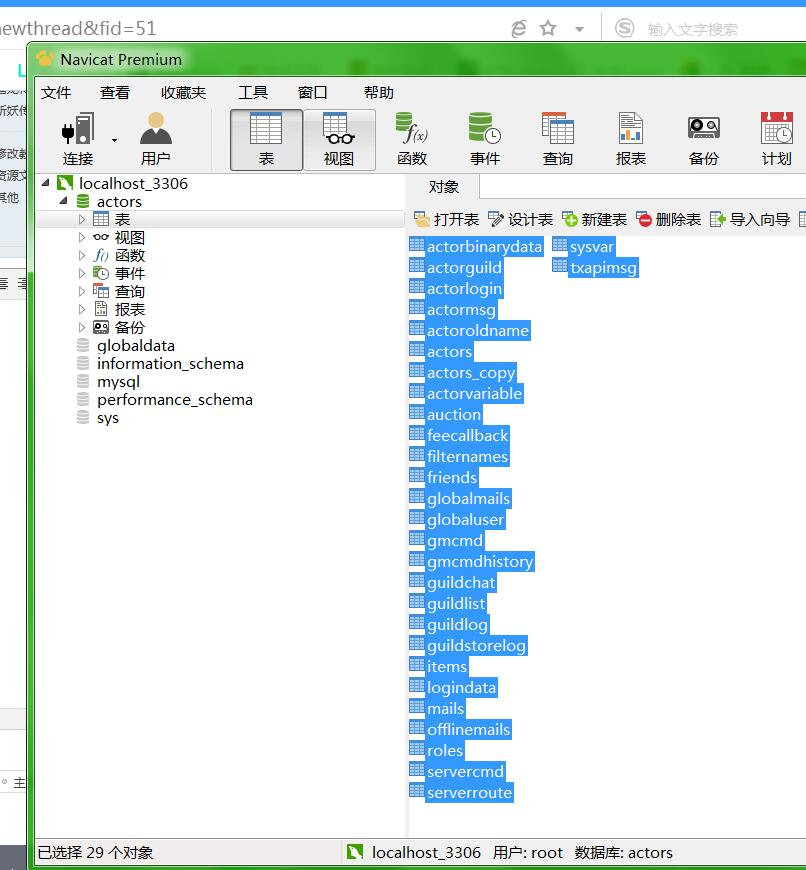Click the 查询 (Query) toolbar icon

557,138
